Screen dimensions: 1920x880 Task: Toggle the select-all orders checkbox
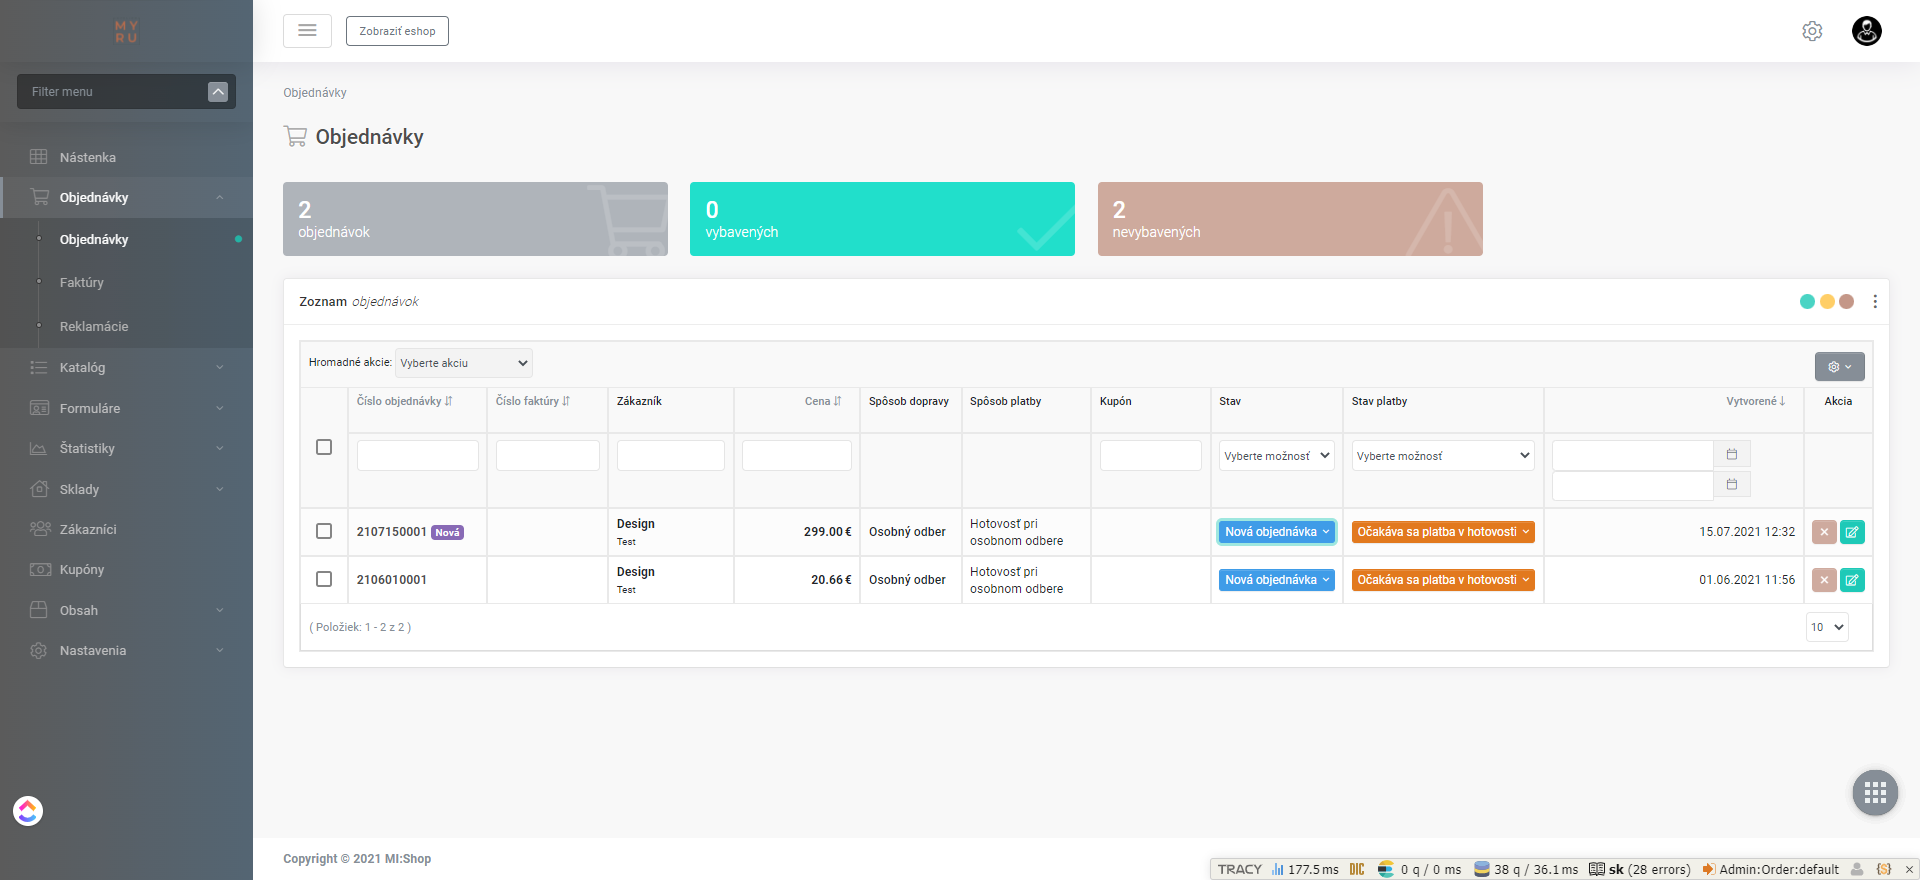[324, 447]
